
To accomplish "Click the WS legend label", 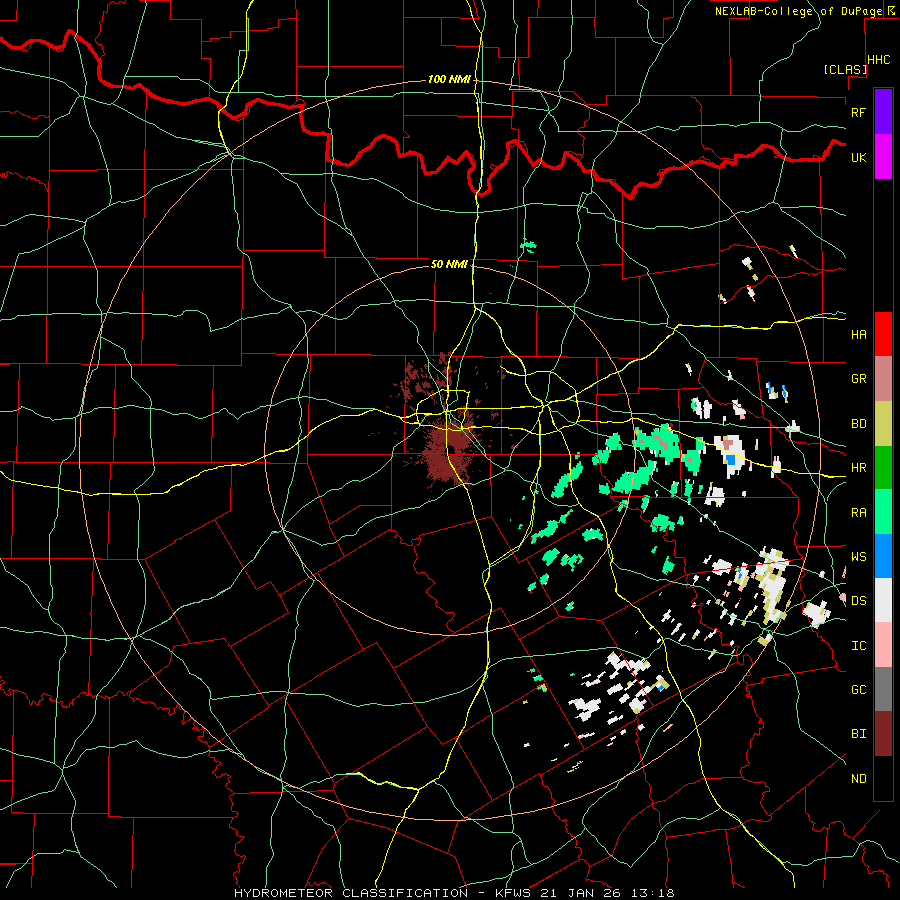I will coord(858,557).
